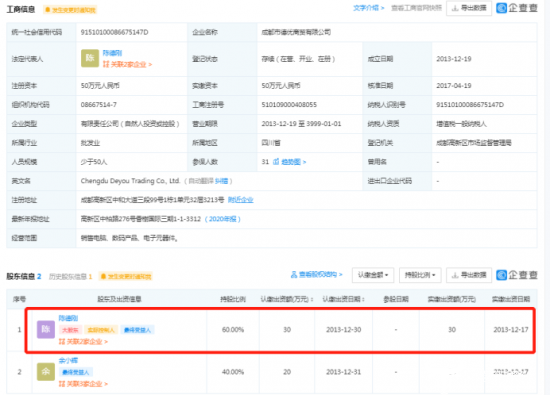Screen dimensions: 550x395
Task: Select 核准日期 value 2017-04-19
Action: pos(454,86)
